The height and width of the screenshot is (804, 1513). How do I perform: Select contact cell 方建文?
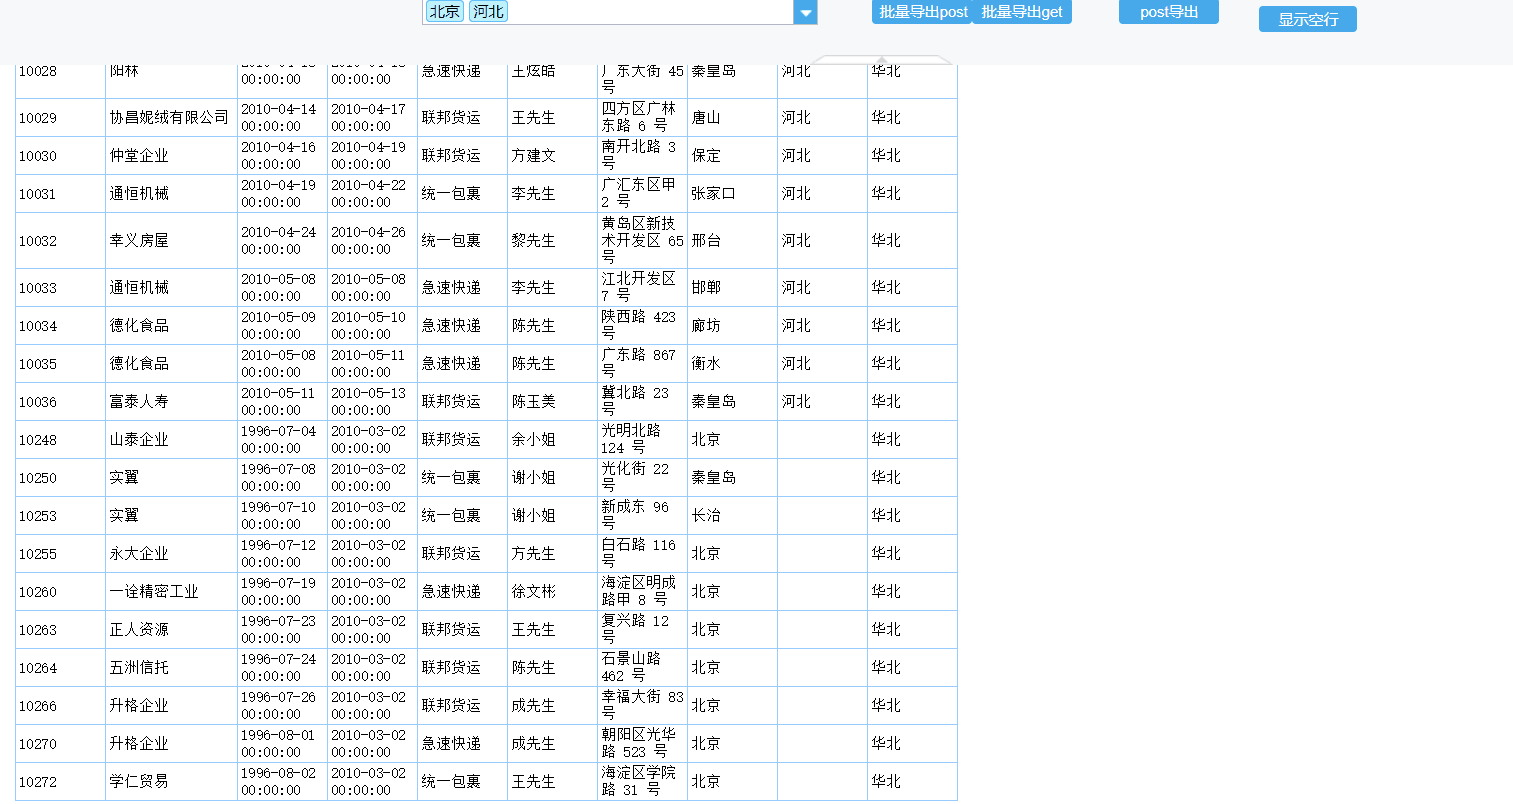tap(552, 156)
